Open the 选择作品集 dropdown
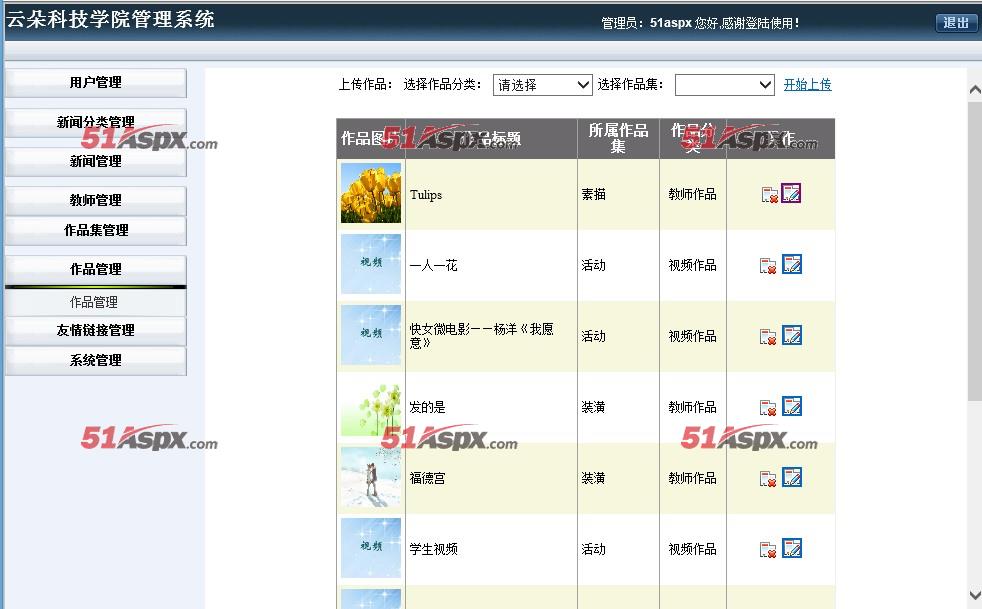 coord(725,85)
